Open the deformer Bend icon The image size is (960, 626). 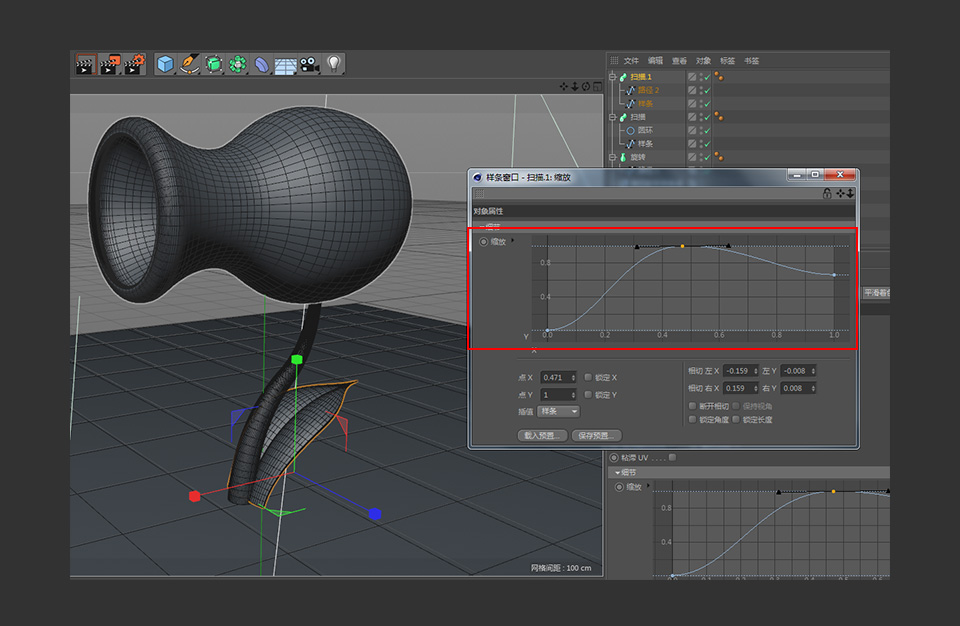[261, 64]
